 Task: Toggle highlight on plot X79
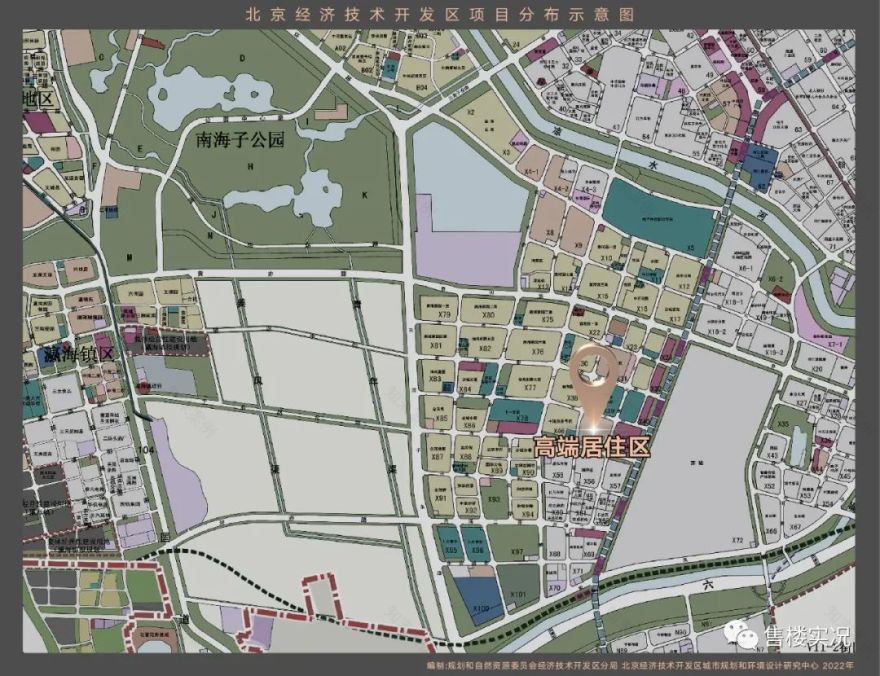click(444, 315)
